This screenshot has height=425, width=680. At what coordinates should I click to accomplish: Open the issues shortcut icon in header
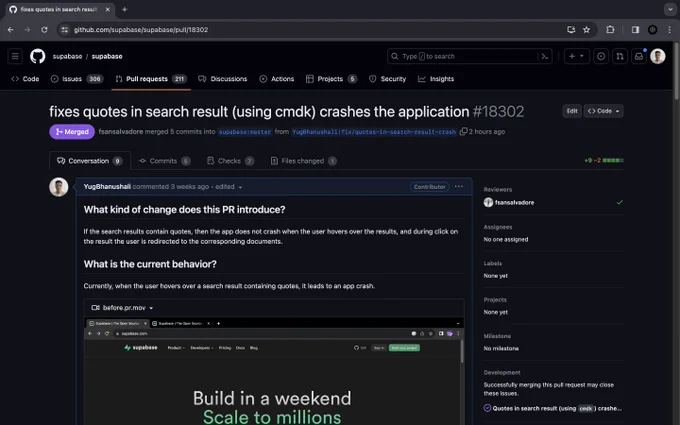(x=601, y=56)
